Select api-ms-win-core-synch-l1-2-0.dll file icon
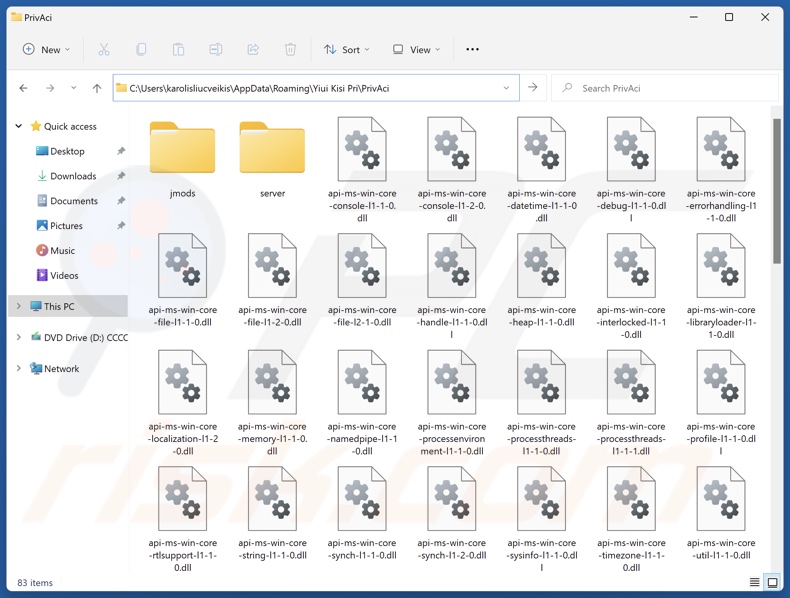The width and height of the screenshot is (790, 598). (x=452, y=498)
